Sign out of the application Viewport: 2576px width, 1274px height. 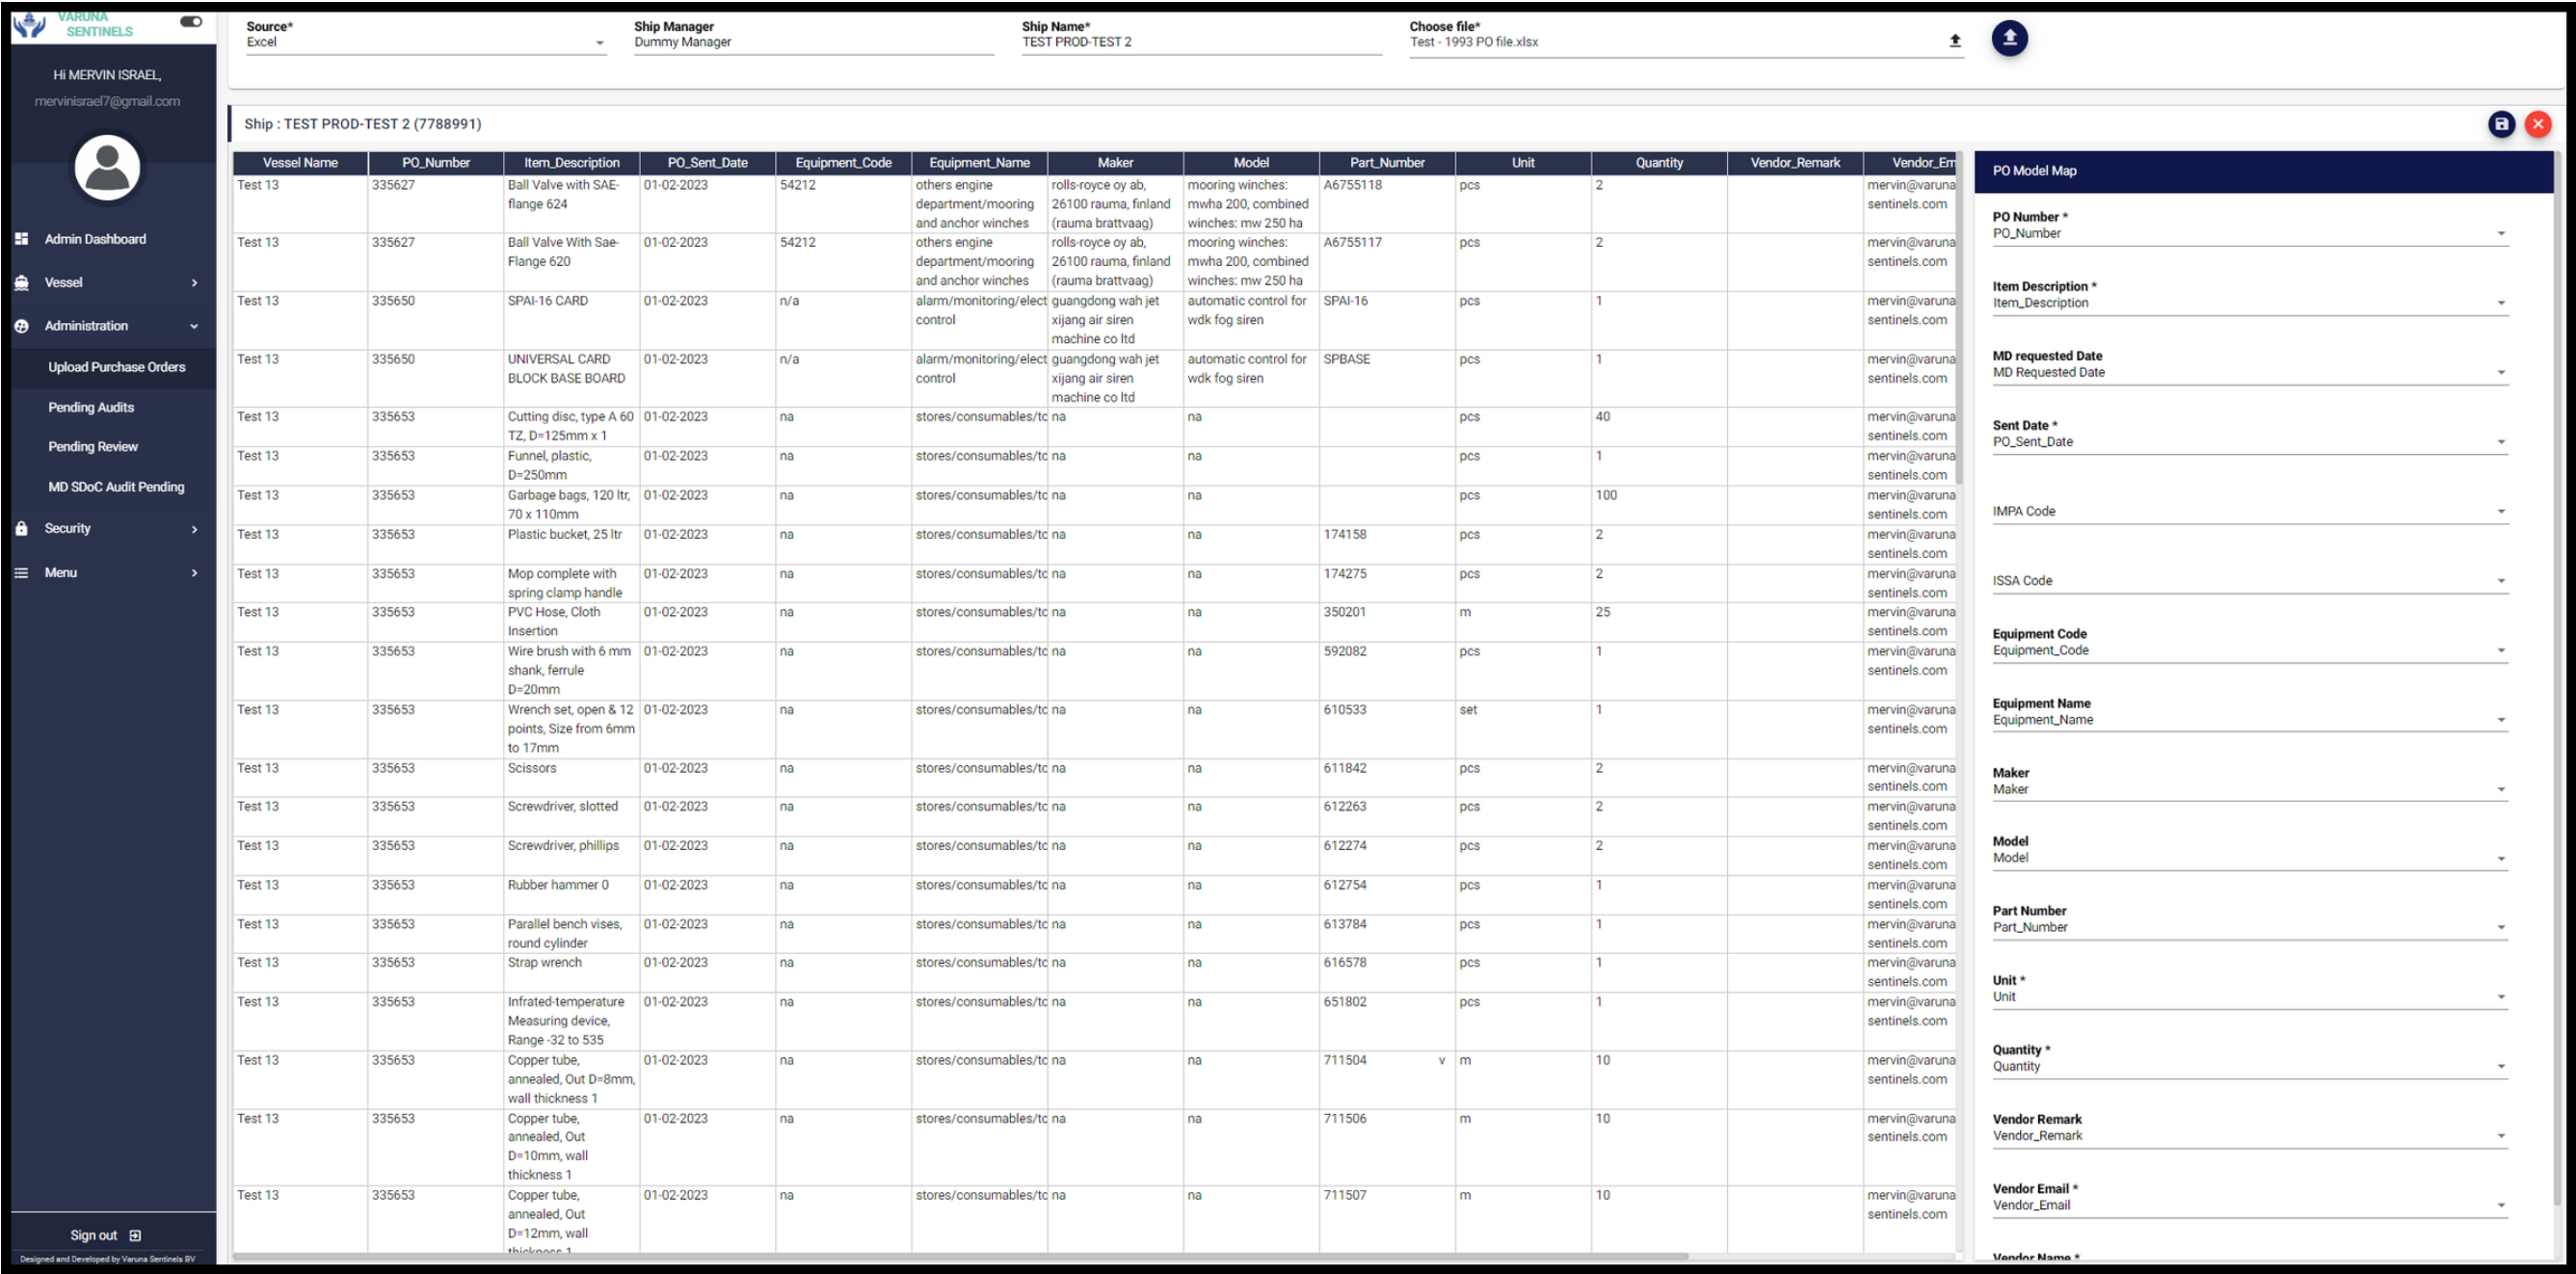pos(105,1236)
